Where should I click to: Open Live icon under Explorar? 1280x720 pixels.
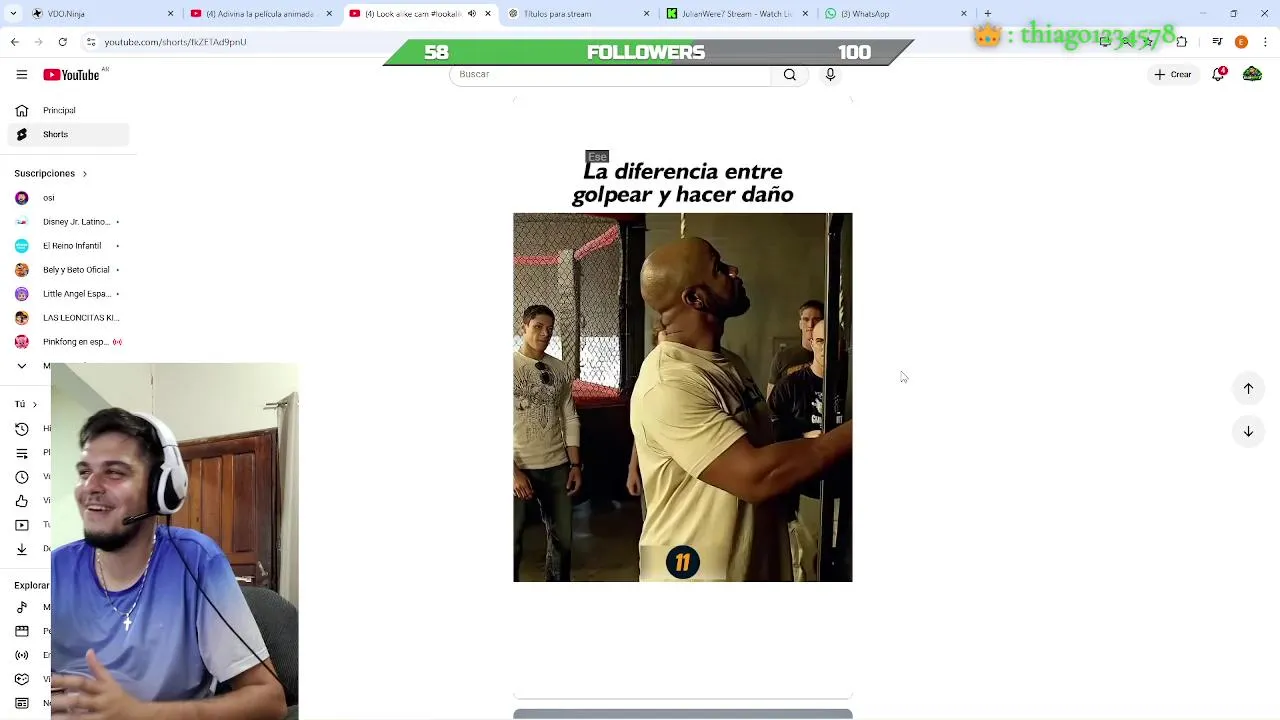pos(21,655)
